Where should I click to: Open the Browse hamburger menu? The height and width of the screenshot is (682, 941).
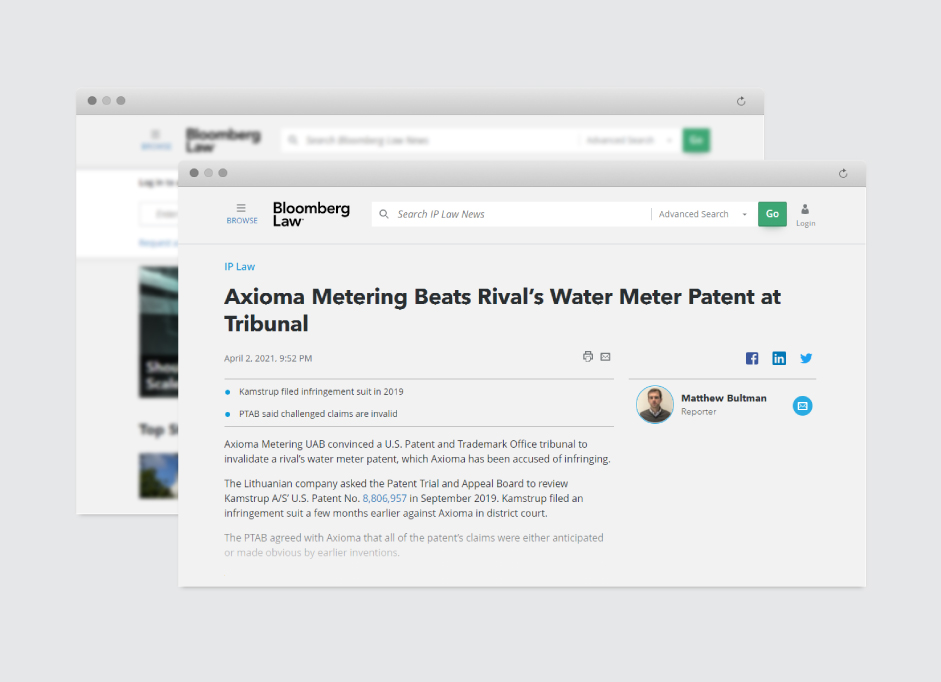pyautogui.click(x=241, y=212)
